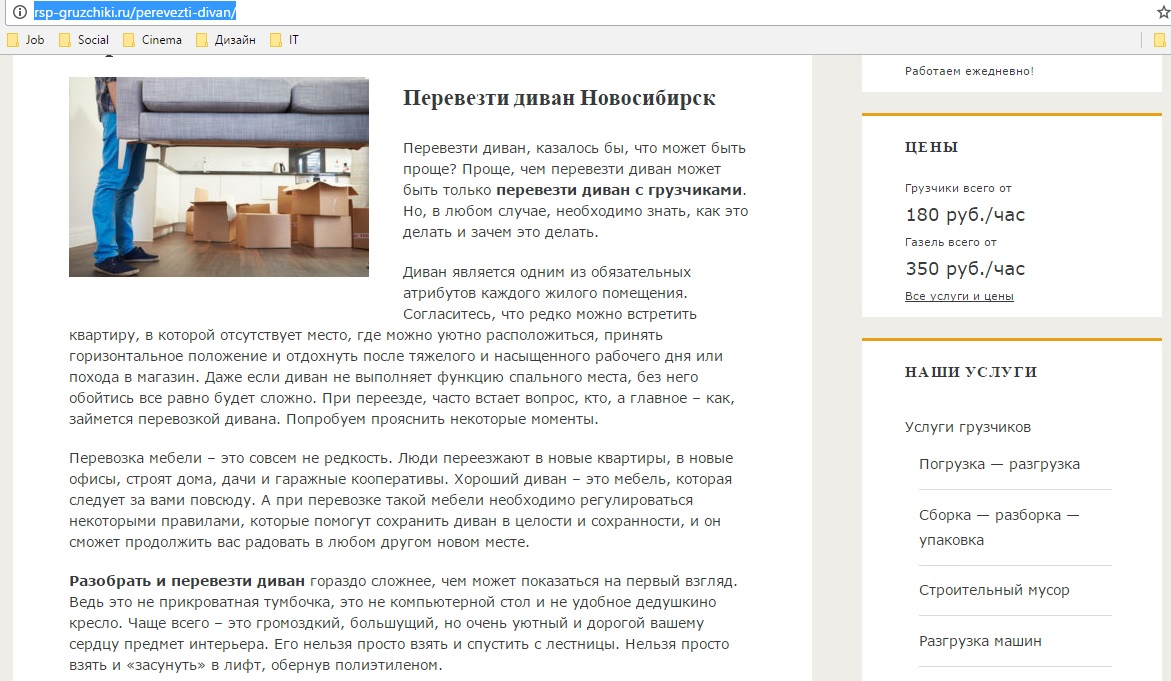
Task: Open the Cinema bookmarks folder
Action: click(x=152, y=40)
